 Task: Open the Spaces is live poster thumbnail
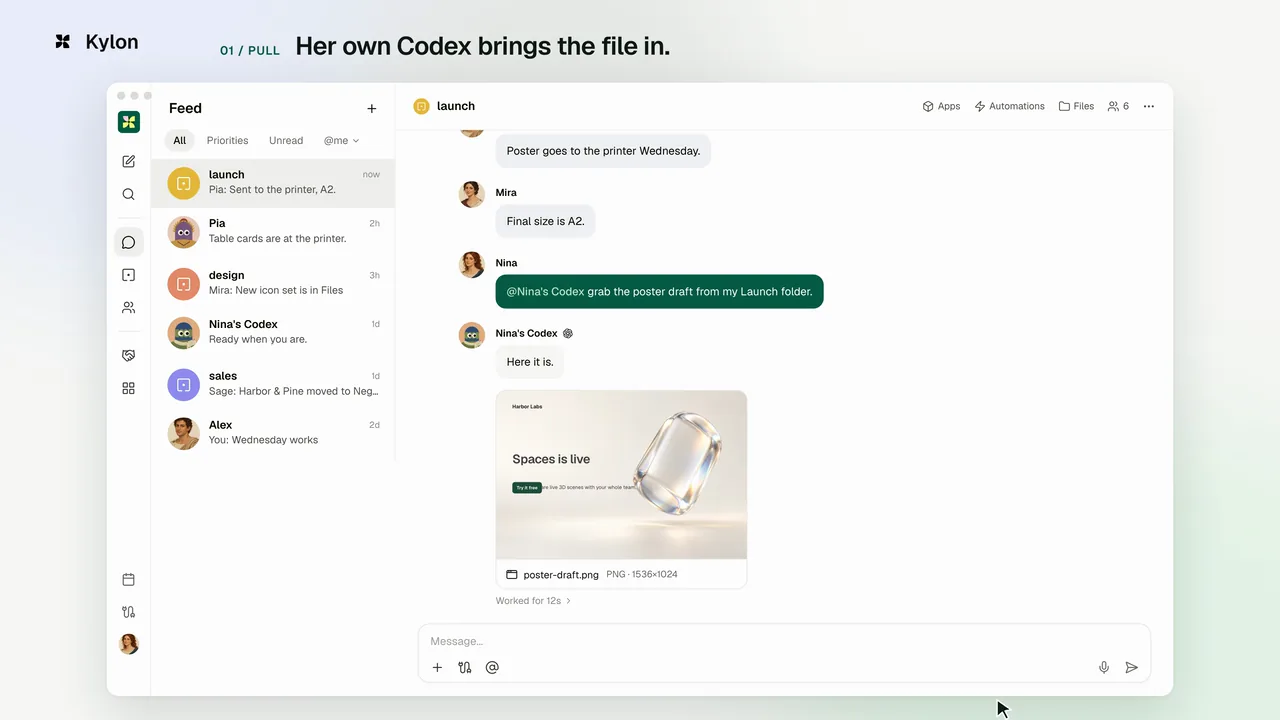coord(621,475)
